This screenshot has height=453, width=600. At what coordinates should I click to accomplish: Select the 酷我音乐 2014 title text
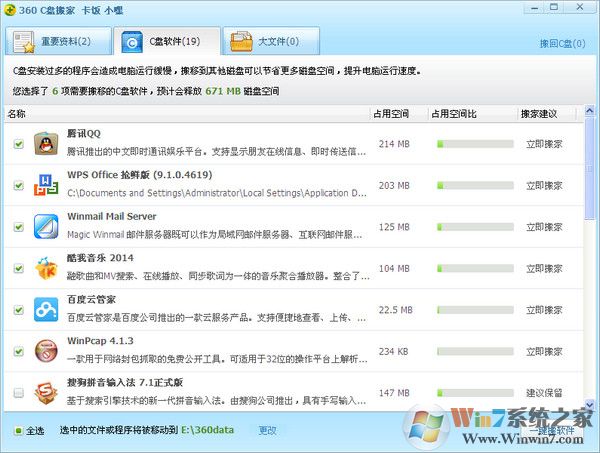click(100, 258)
